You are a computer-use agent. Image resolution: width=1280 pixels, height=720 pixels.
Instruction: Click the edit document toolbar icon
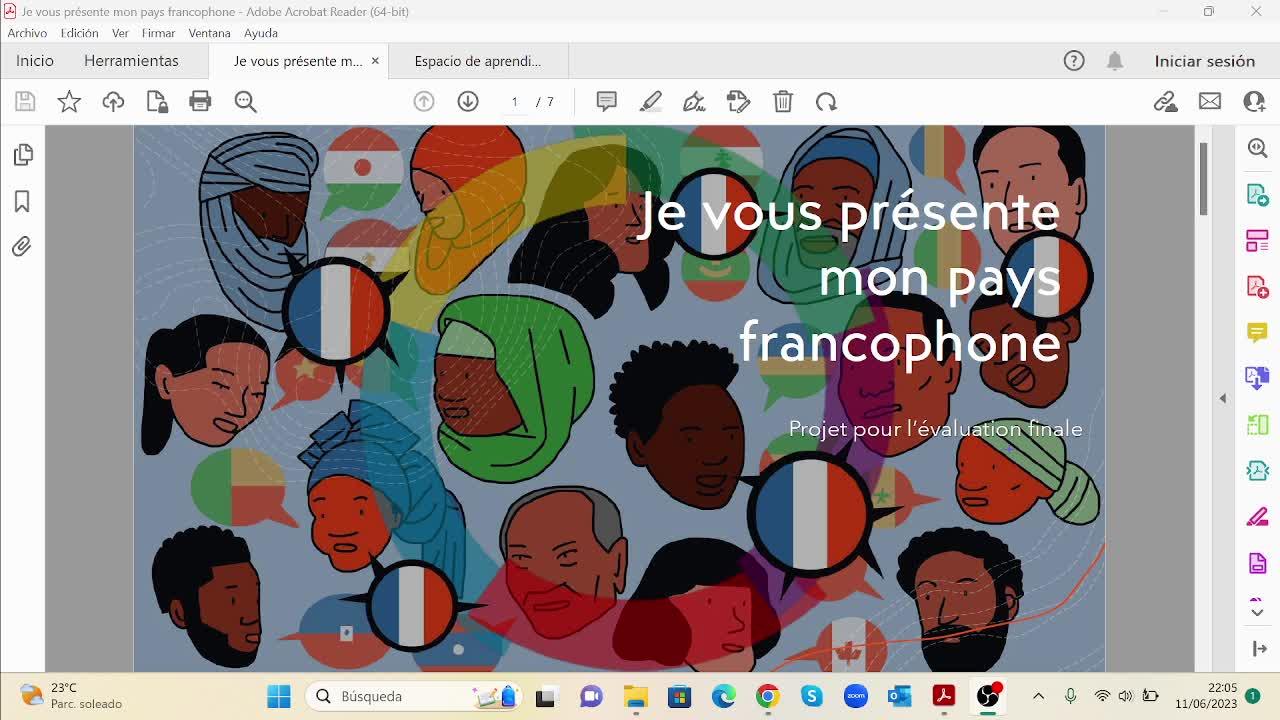tap(738, 101)
